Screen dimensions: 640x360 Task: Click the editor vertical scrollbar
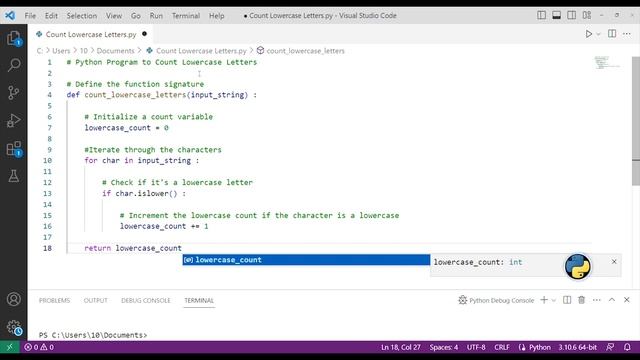(x=636, y=120)
